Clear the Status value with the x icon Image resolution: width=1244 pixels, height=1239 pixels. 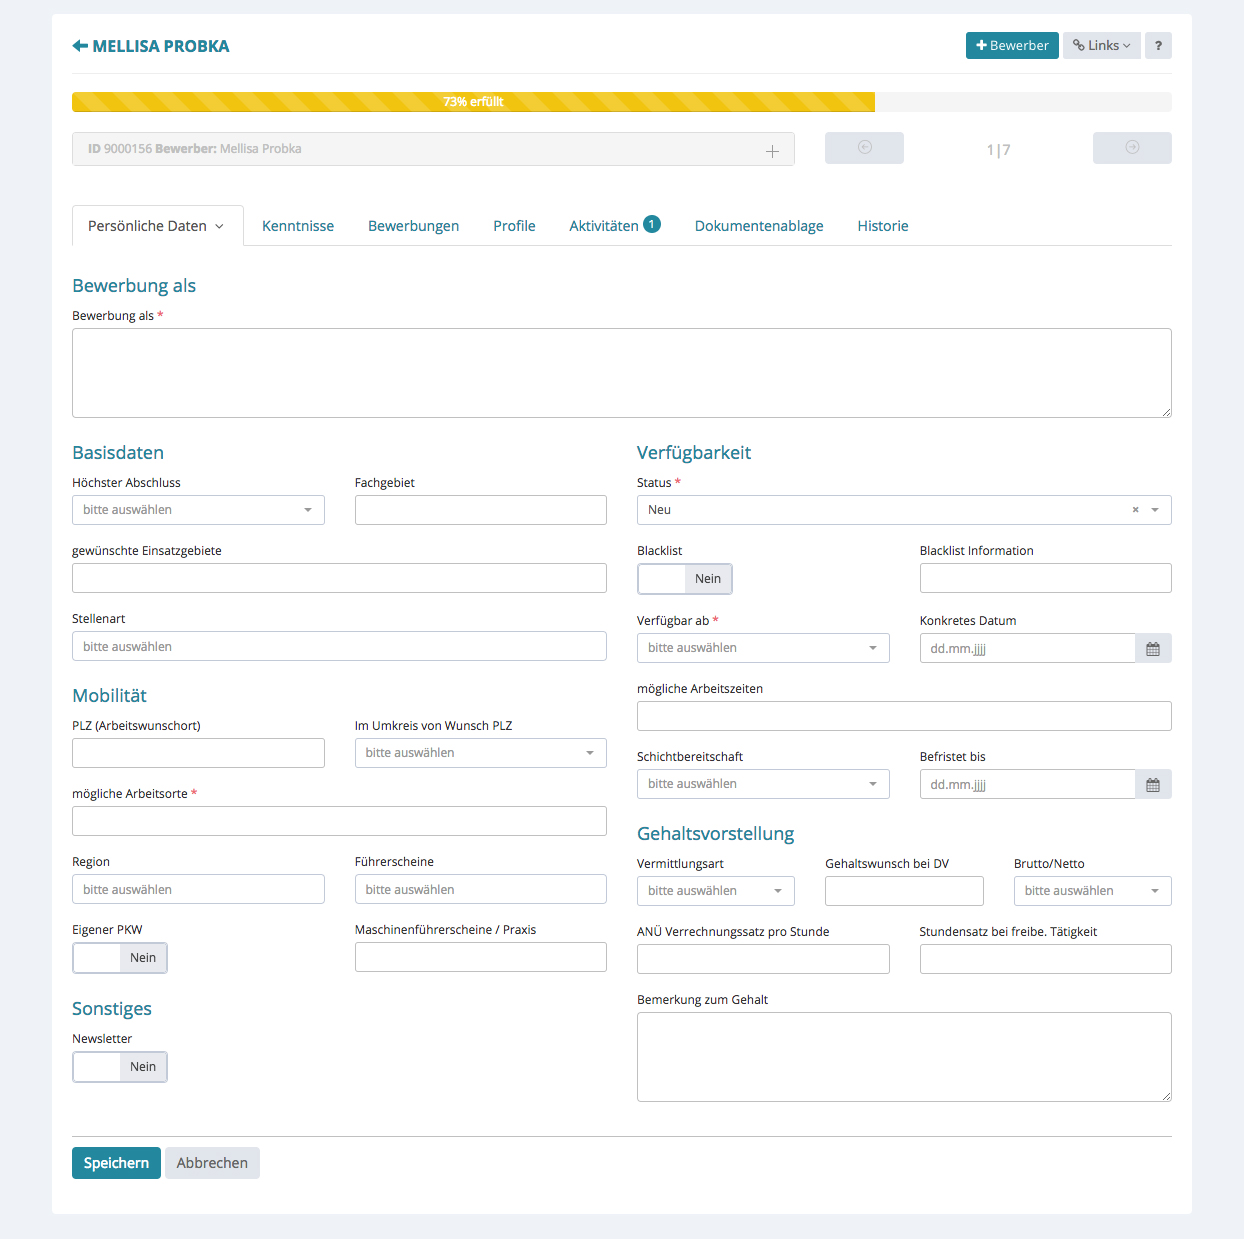pyautogui.click(x=1135, y=510)
